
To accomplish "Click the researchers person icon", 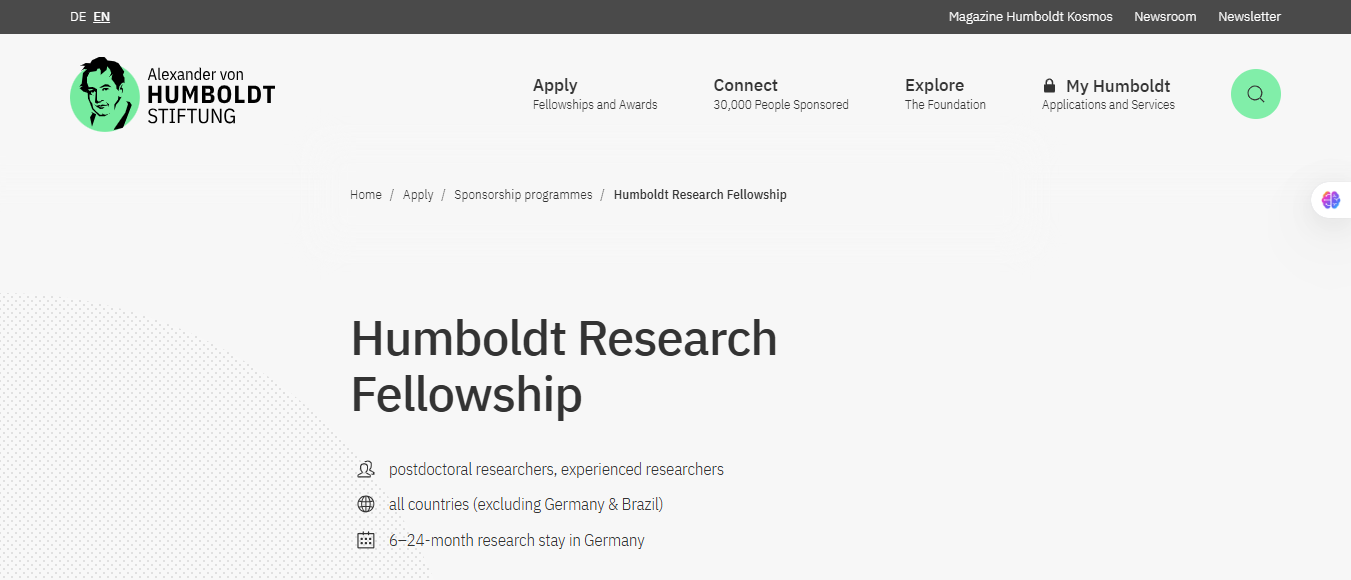I will [366, 469].
